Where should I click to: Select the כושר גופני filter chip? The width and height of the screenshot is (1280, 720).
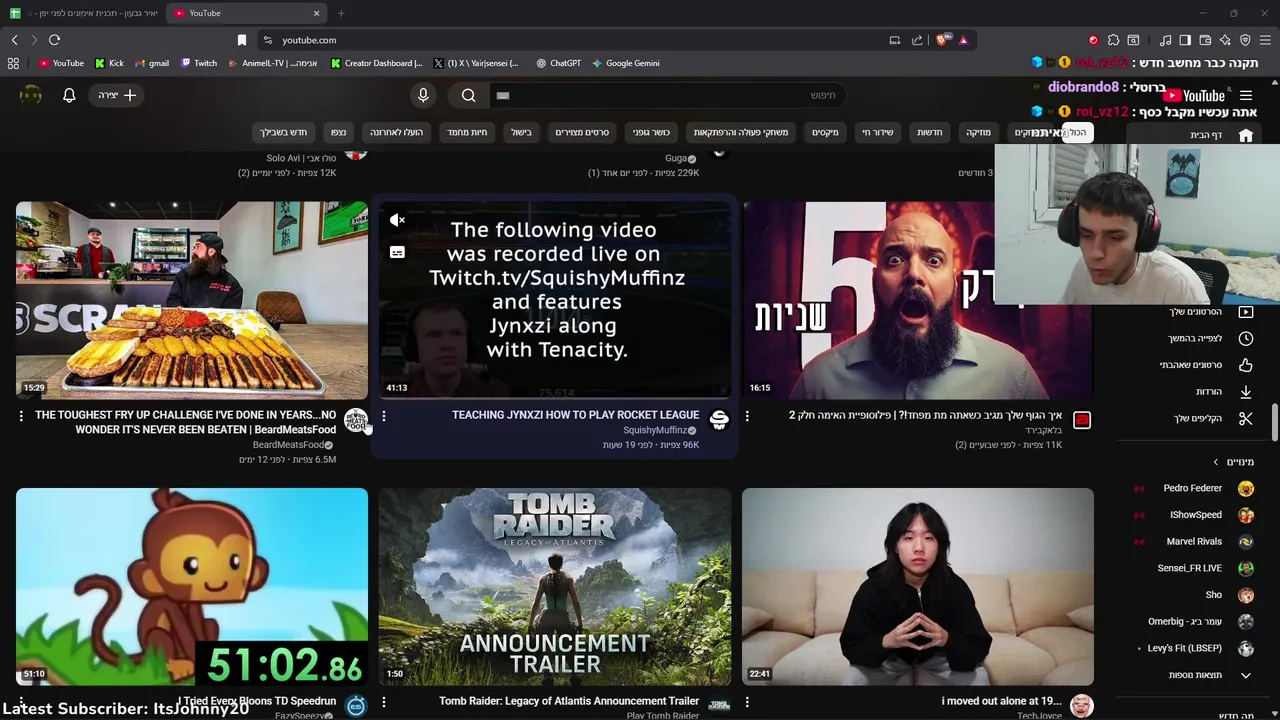click(651, 132)
